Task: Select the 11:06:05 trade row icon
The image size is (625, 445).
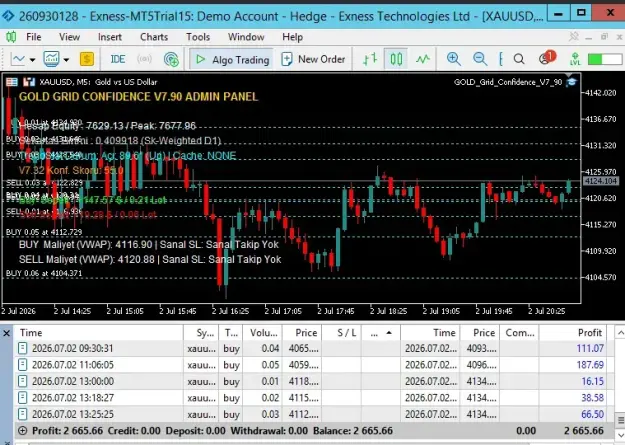Action: 23,365
